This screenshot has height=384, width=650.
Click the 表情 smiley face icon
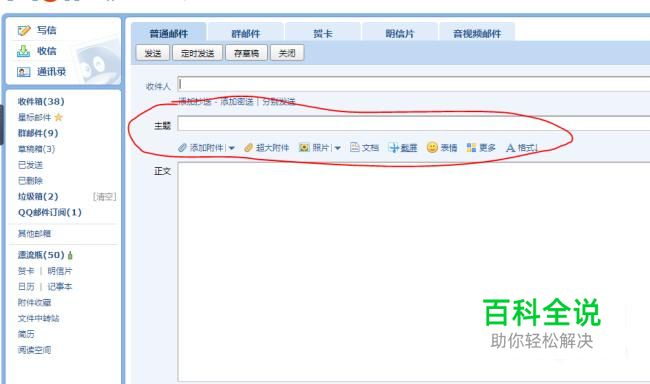[x=432, y=147]
